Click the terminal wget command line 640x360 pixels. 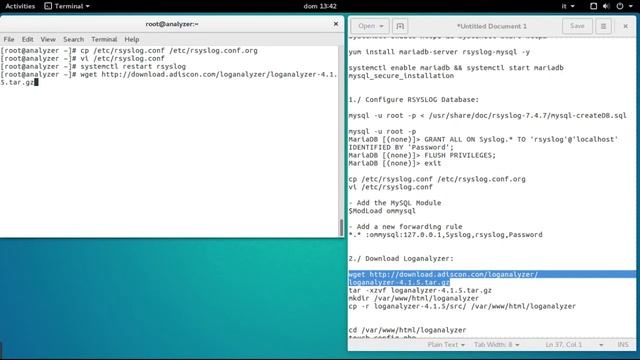tap(169, 78)
